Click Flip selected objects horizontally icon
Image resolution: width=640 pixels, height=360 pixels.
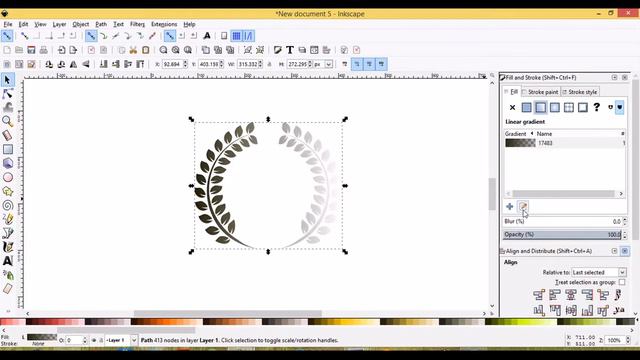tap(73, 64)
